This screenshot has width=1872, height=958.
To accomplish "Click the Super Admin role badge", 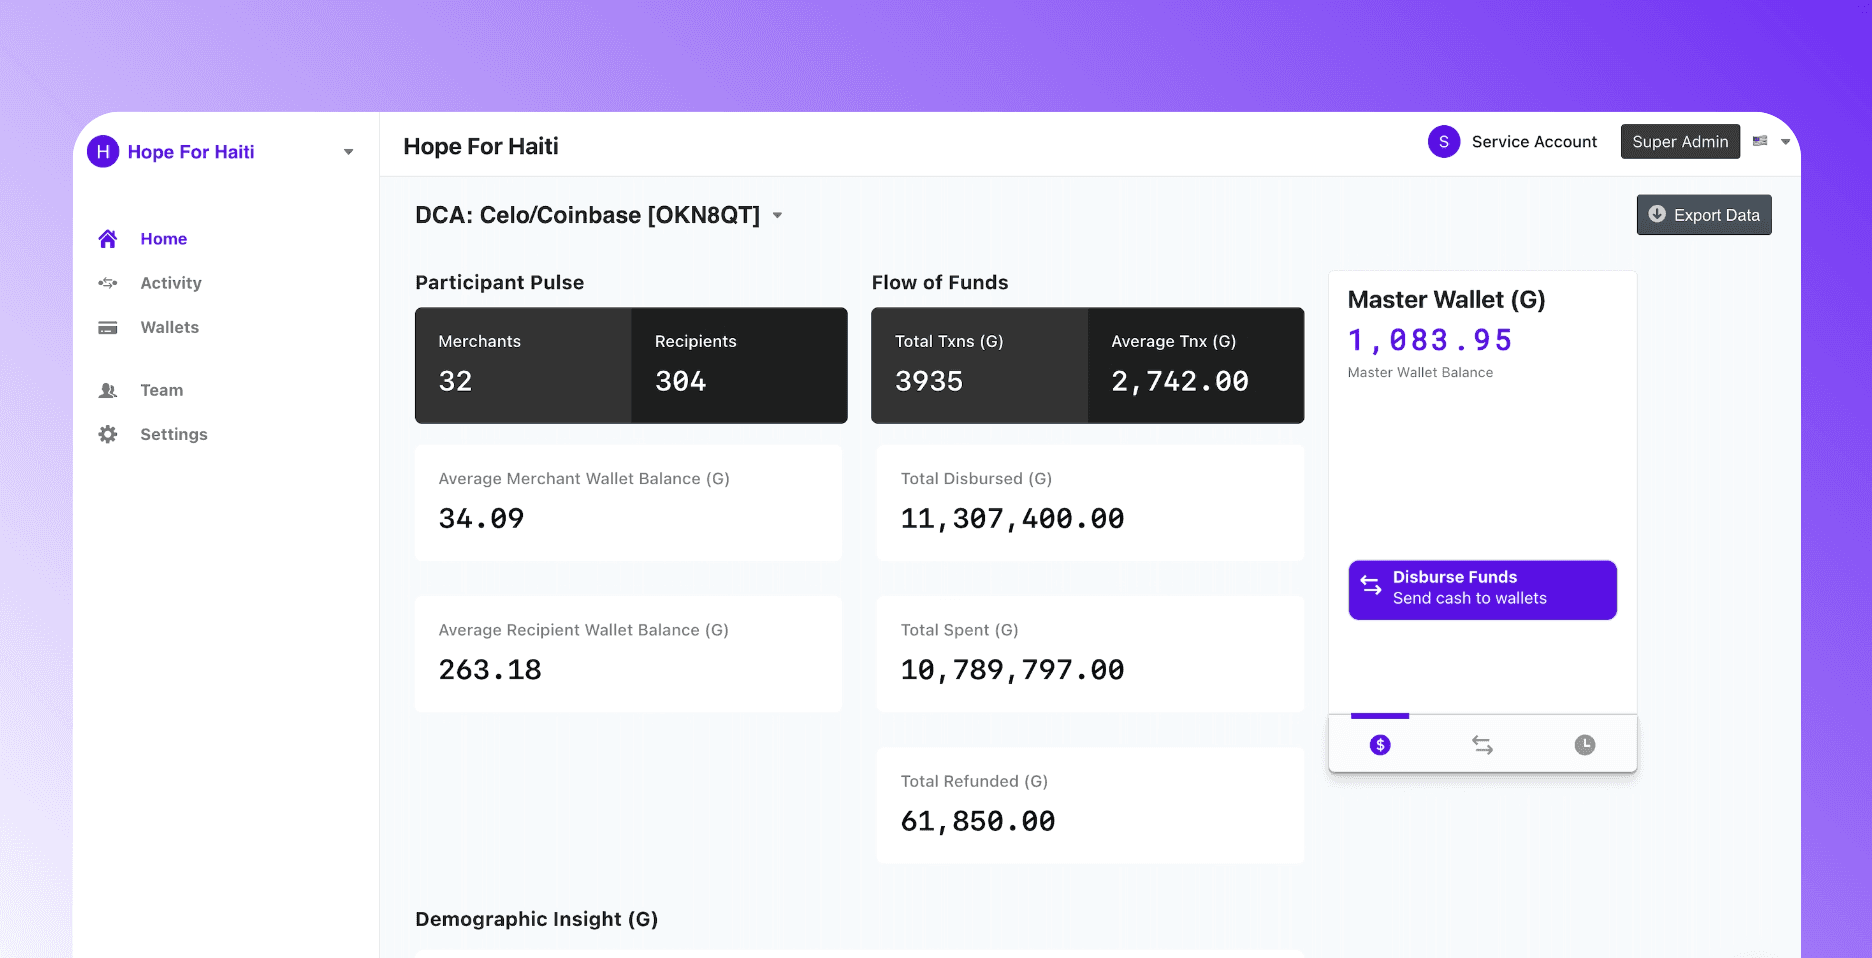I will pyautogui.click(x=1680, y=142).
